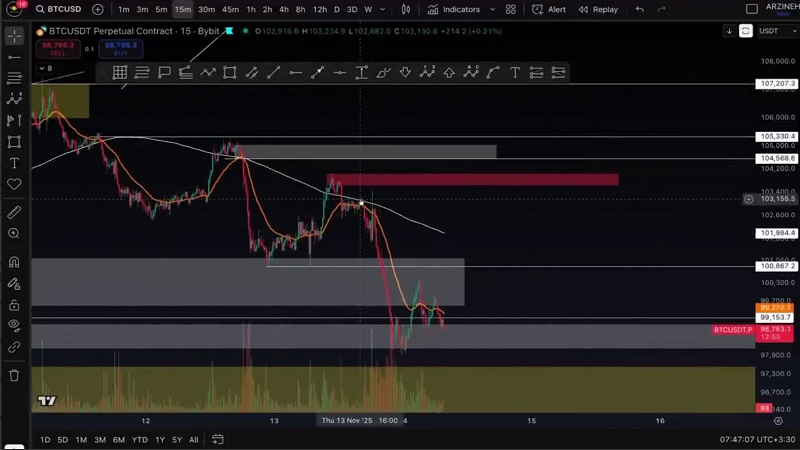Start Bar Replay mode
The image size is (800, 450).
point(597,9)
